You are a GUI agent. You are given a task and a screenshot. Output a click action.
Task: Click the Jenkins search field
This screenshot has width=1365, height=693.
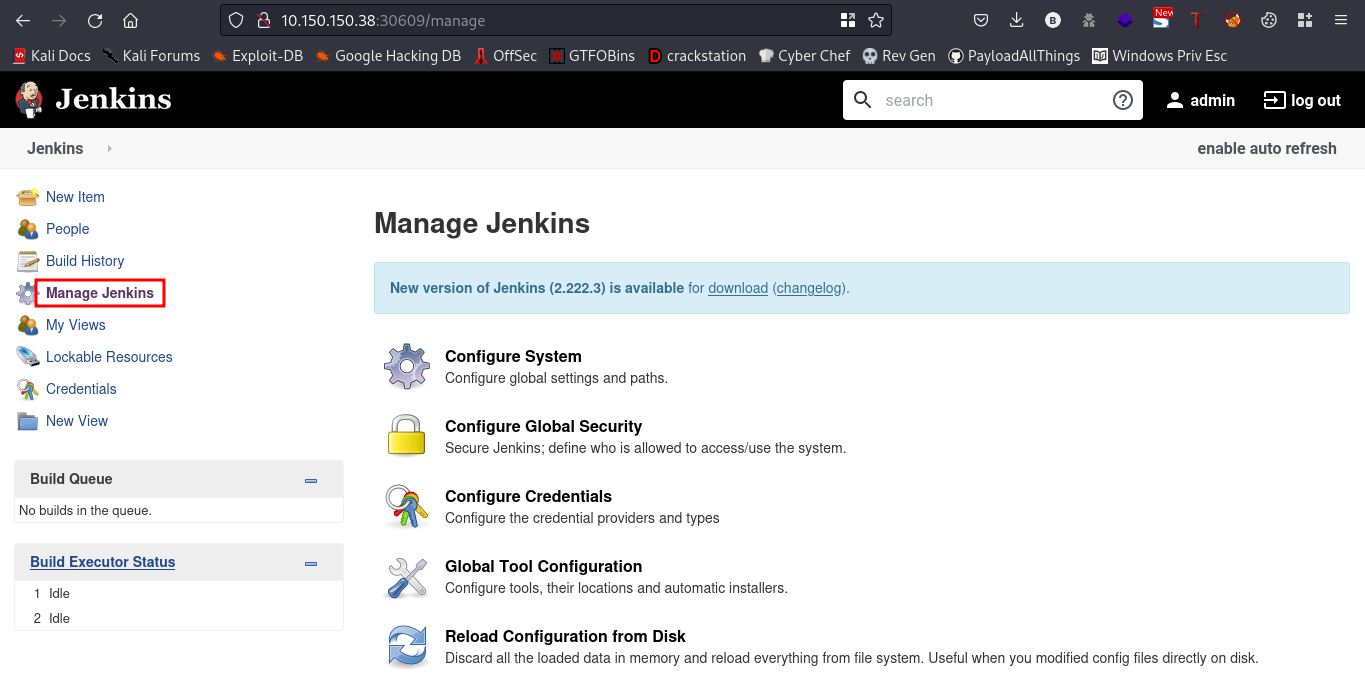992,100
